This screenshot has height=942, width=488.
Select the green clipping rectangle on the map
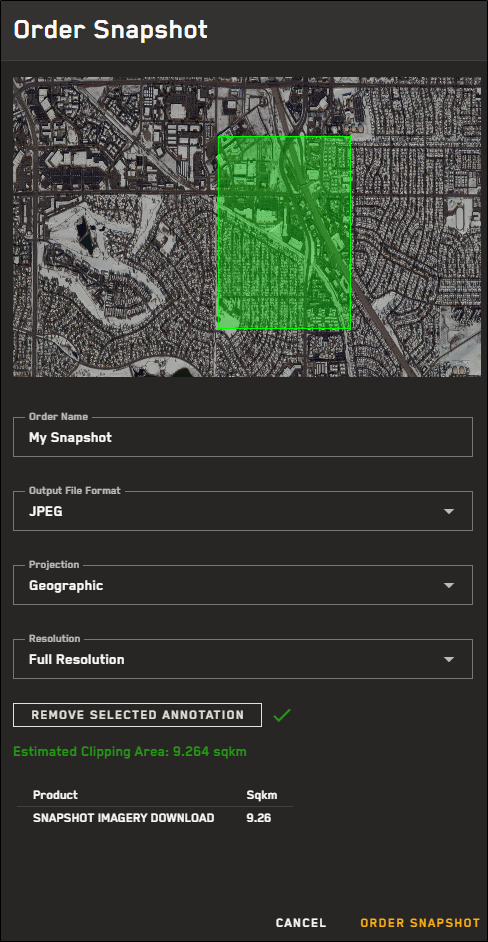pyautogui.click(x=284, y=232)
